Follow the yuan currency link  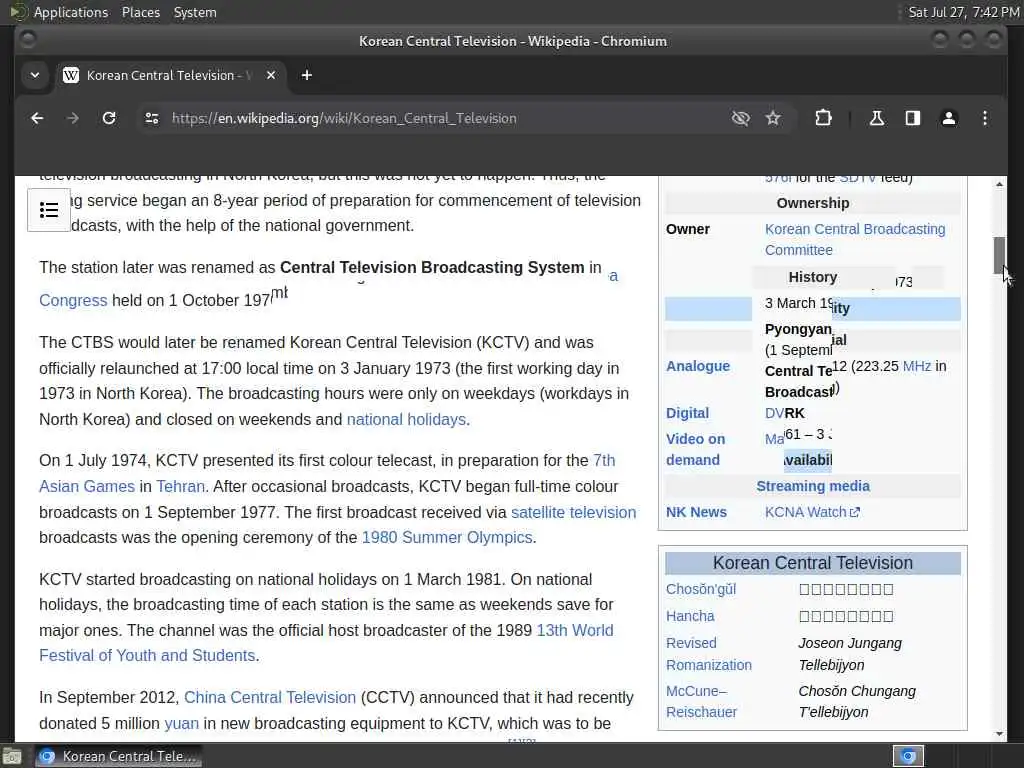pos(182,724)
